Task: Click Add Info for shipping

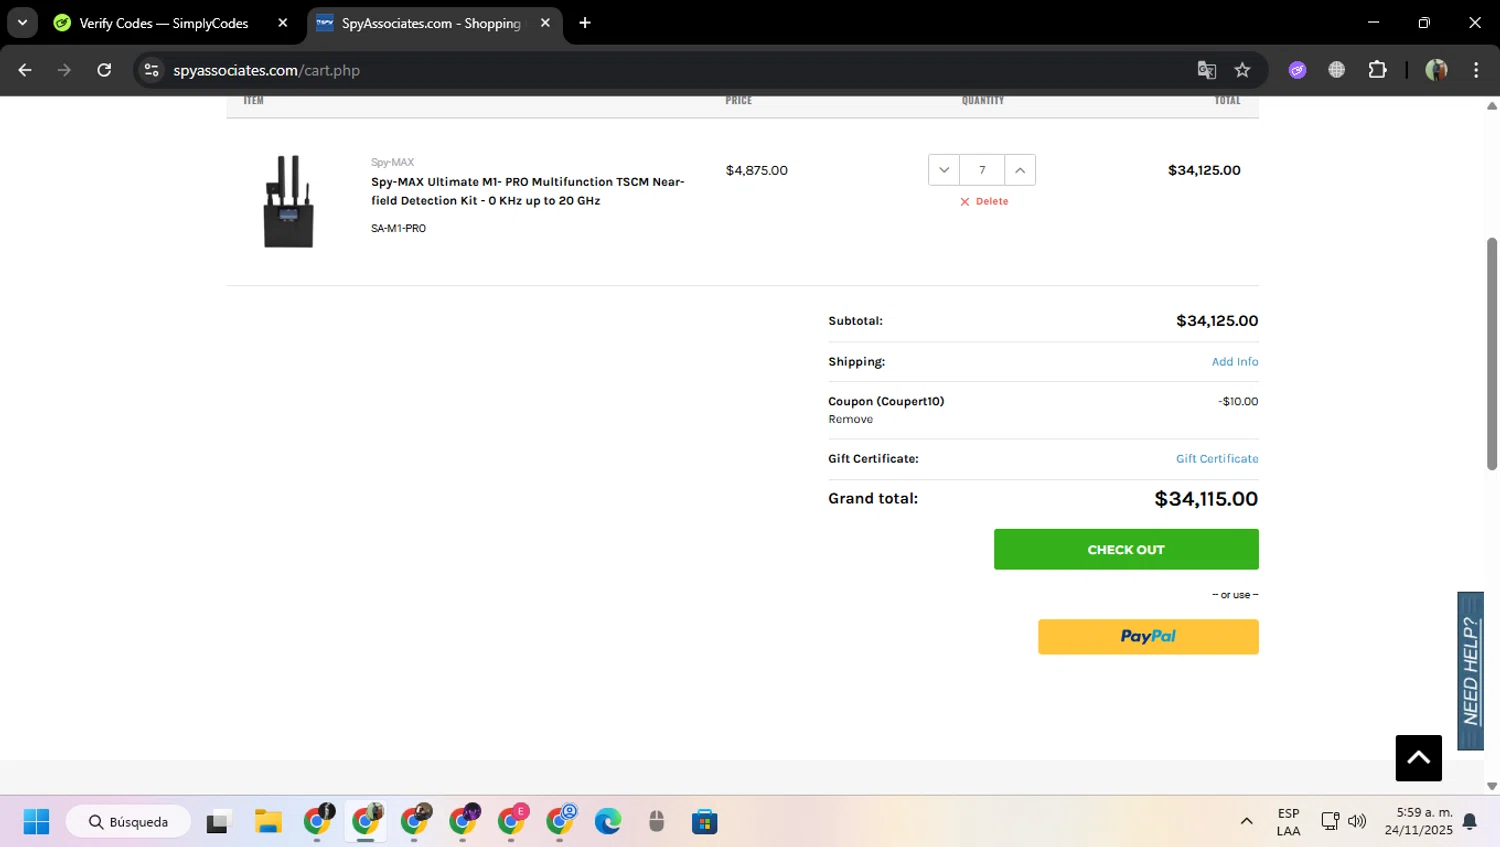Action: 1235,362
